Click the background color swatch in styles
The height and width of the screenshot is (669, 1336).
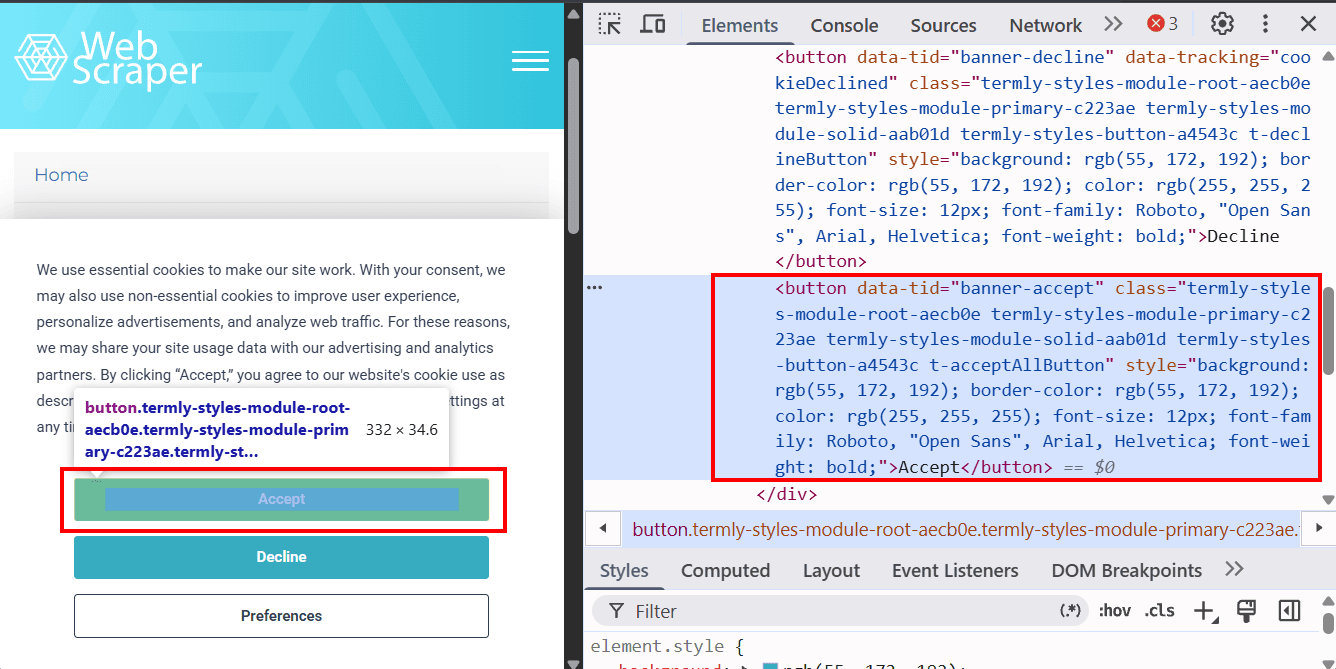[x=770, y=667]
